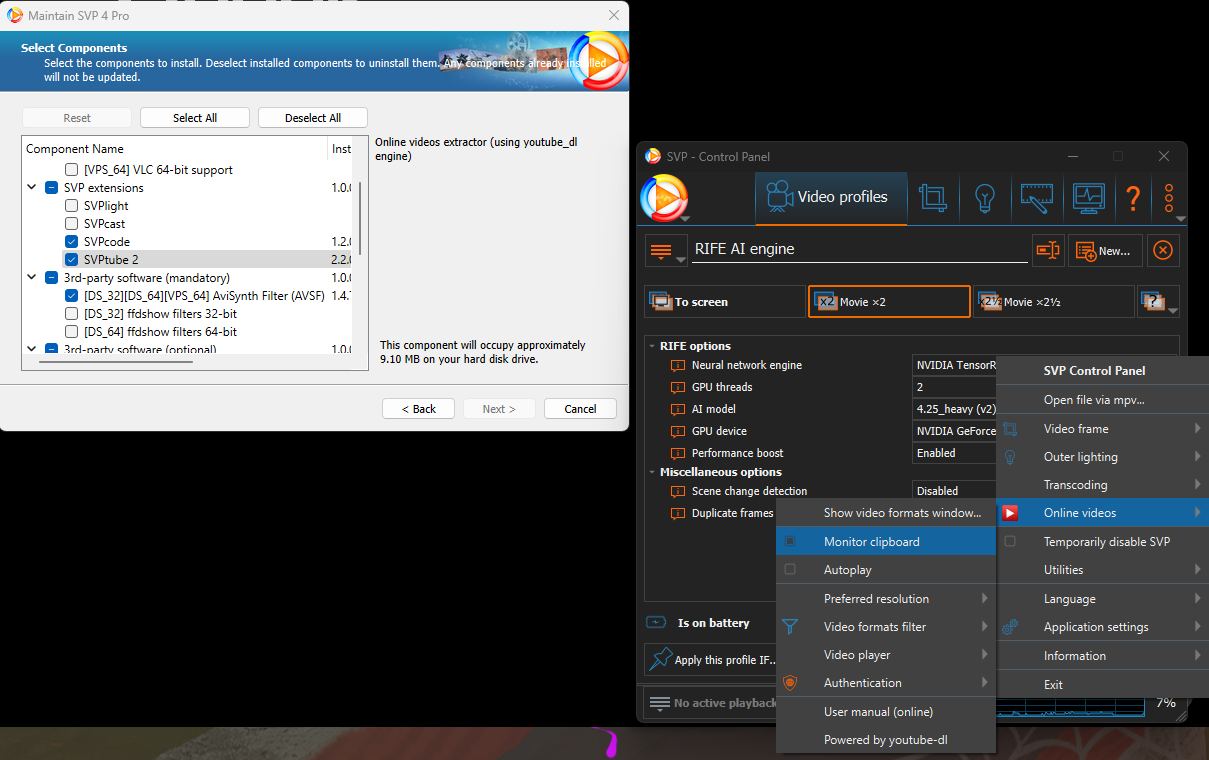The height and width of the screenshot is (760, 1209).
Task: Click the Deselect All button
Action: click(313, 118)
